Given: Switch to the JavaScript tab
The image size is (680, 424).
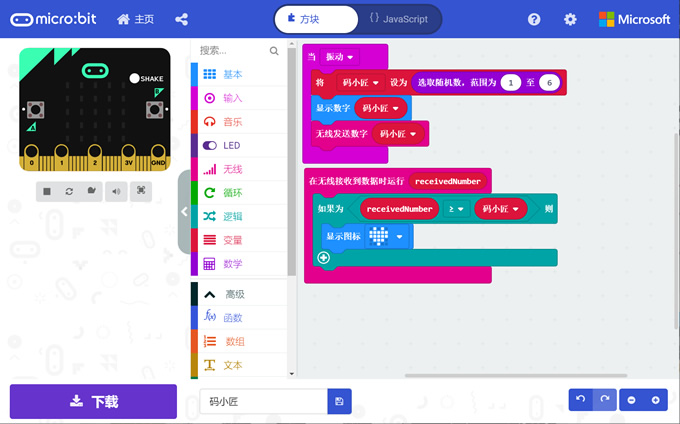Looking at the screenshot, I should [399, 19].
